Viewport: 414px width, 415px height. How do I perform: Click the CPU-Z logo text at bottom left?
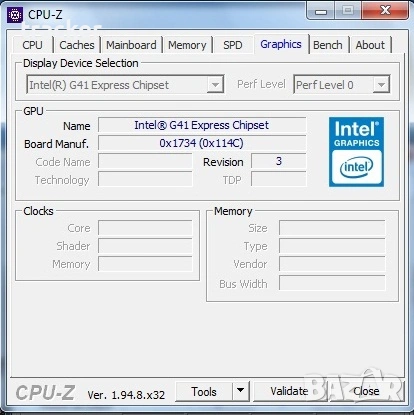click(45, 392)
